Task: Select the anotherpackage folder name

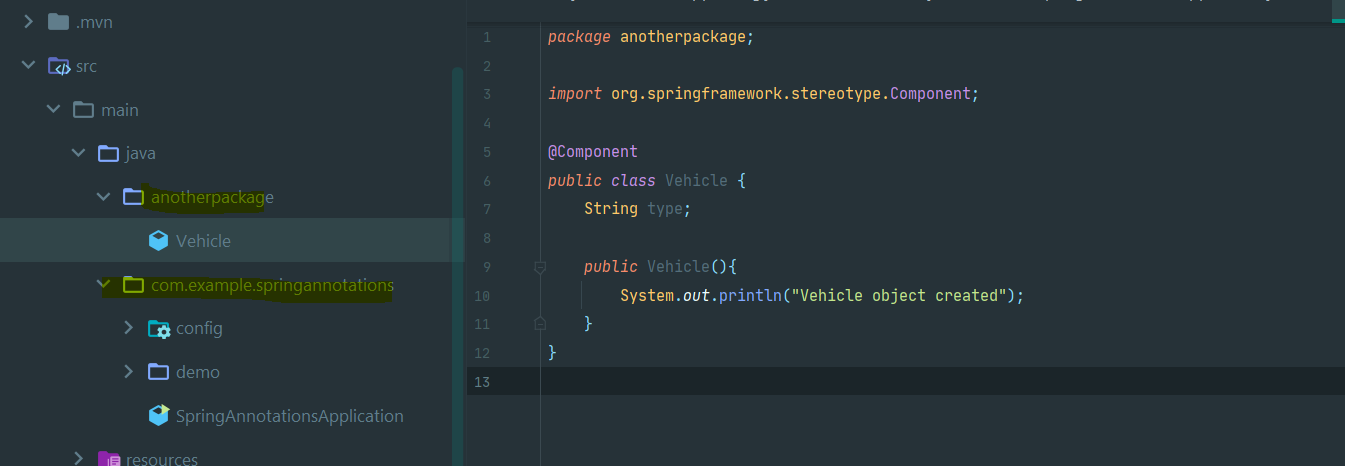Action: tap(212, 197)
